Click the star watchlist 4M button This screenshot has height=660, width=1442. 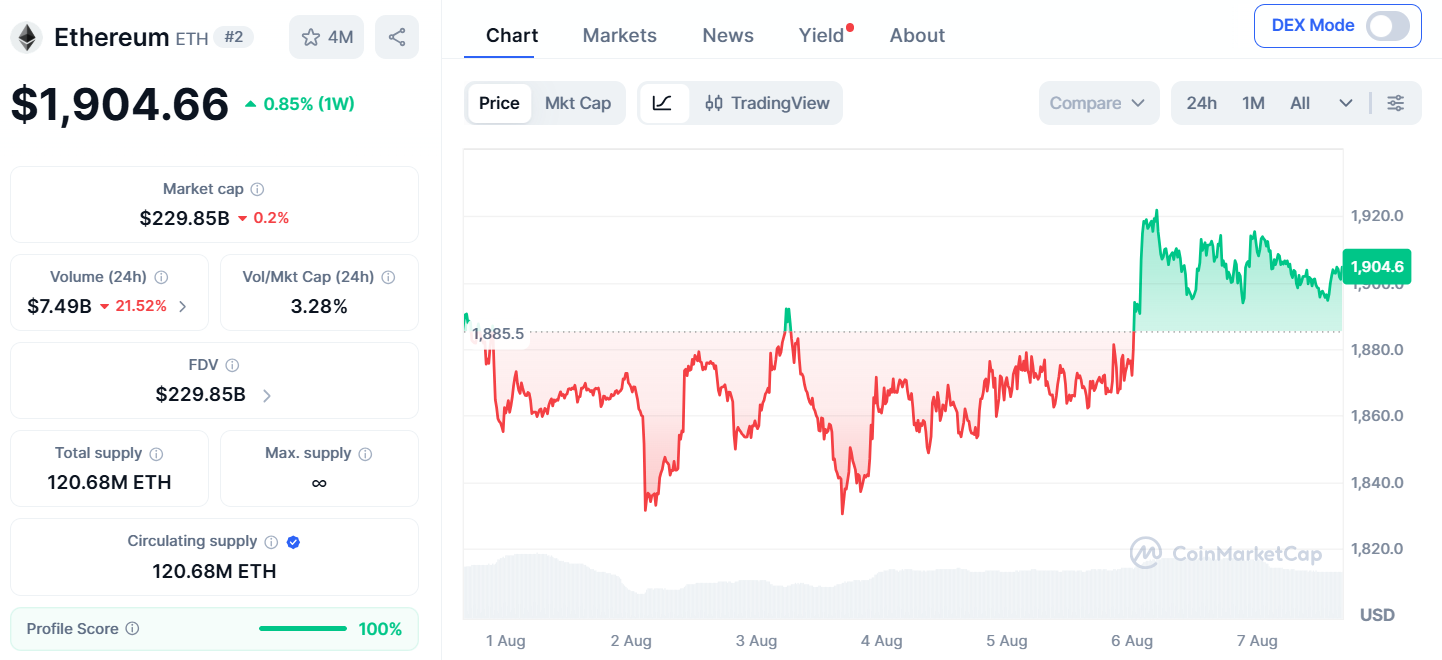pyautogui.click(x=327, y=37)
